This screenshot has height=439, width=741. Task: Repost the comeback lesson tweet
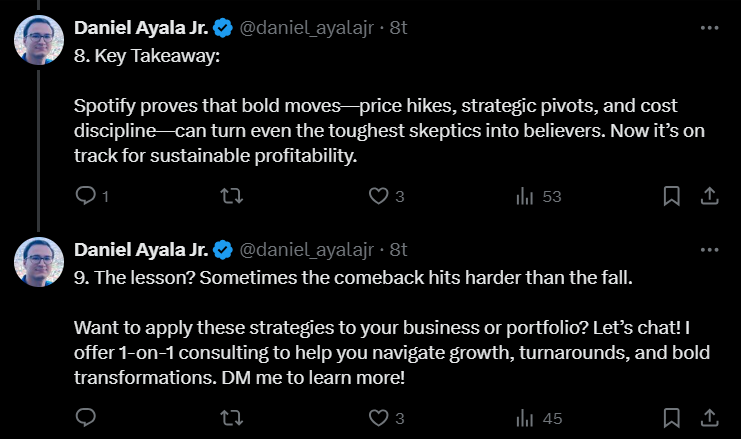point(232,417)
